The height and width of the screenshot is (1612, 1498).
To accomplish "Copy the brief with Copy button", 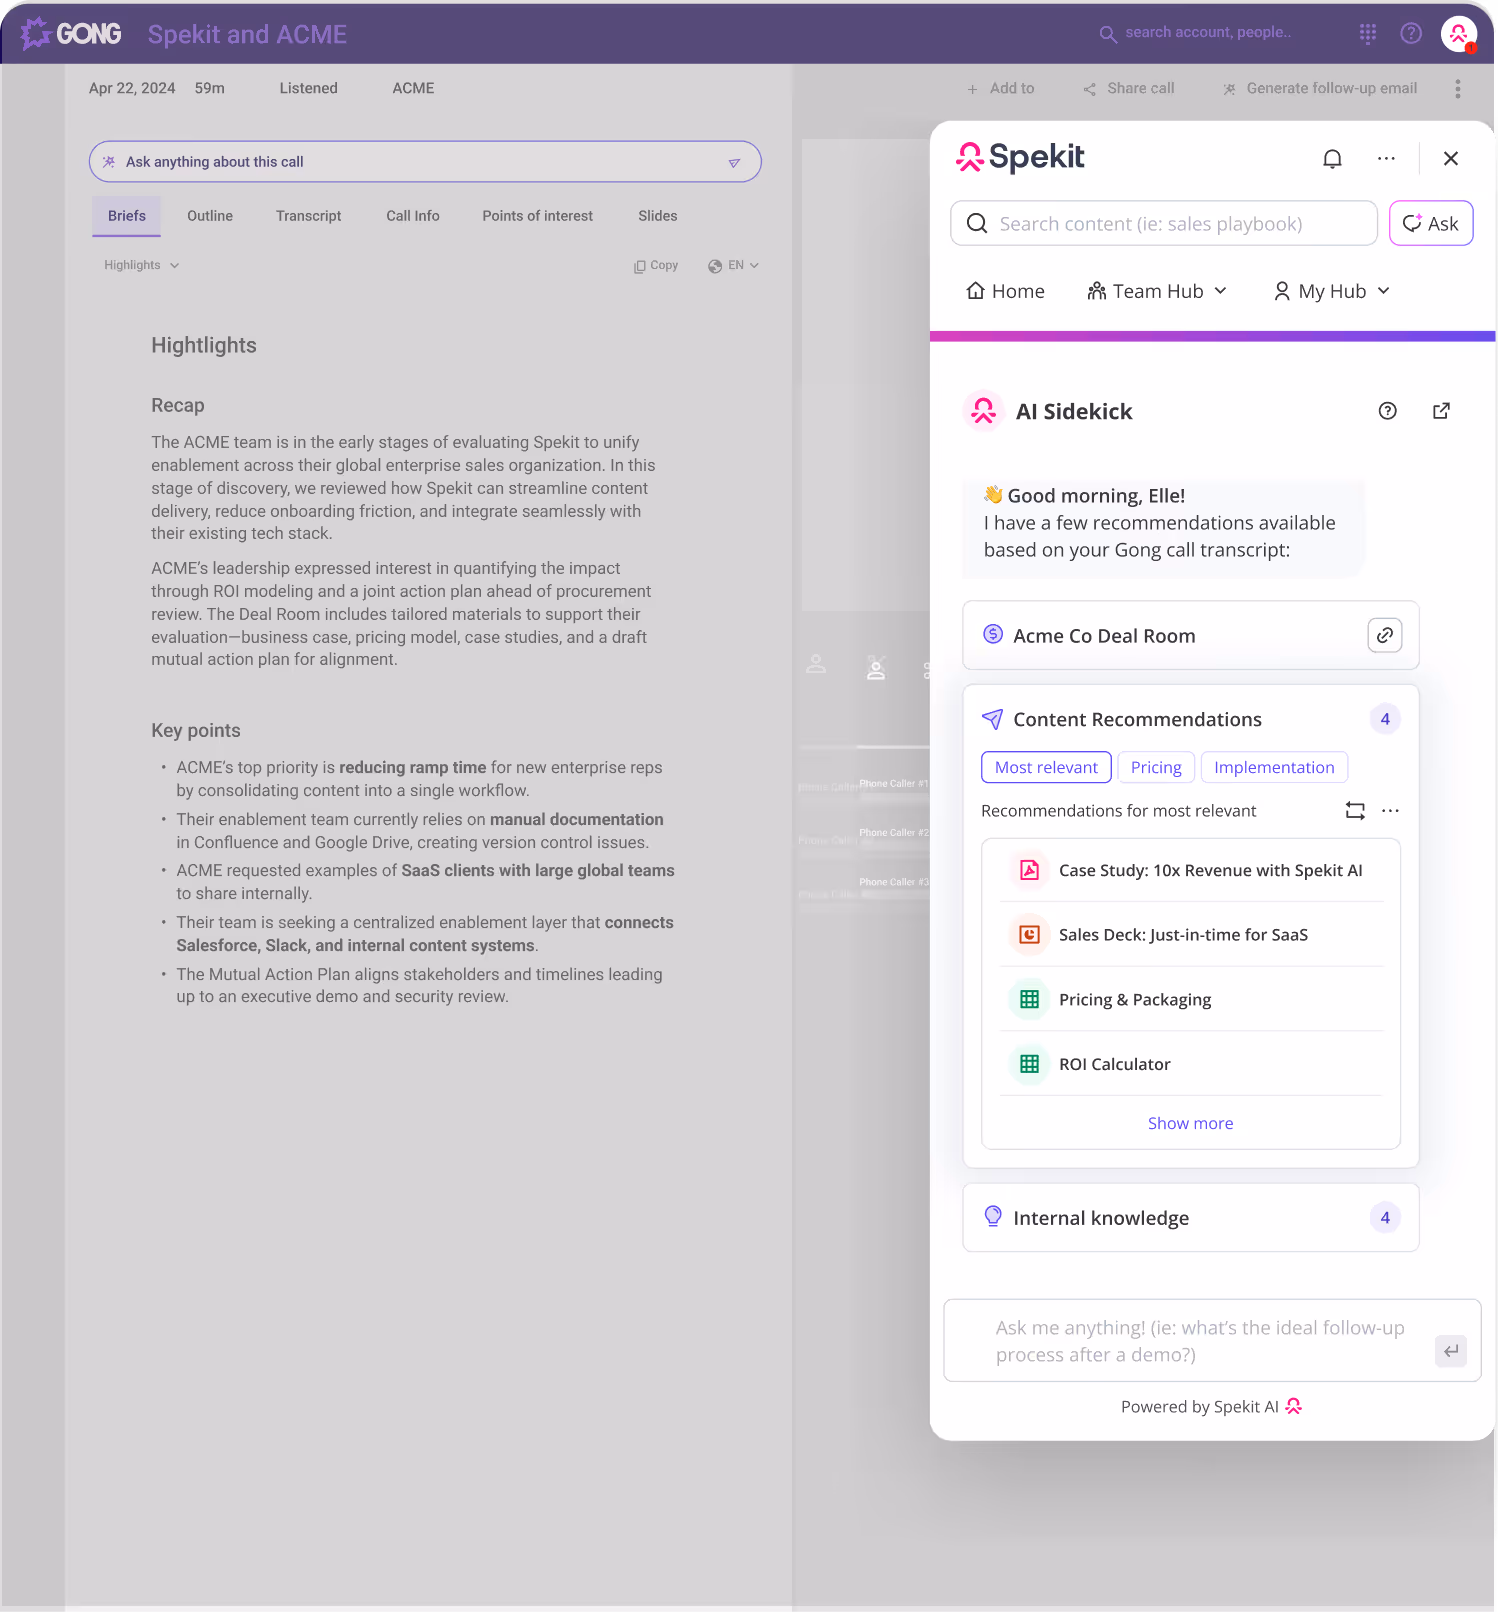I will pos(656,265).
